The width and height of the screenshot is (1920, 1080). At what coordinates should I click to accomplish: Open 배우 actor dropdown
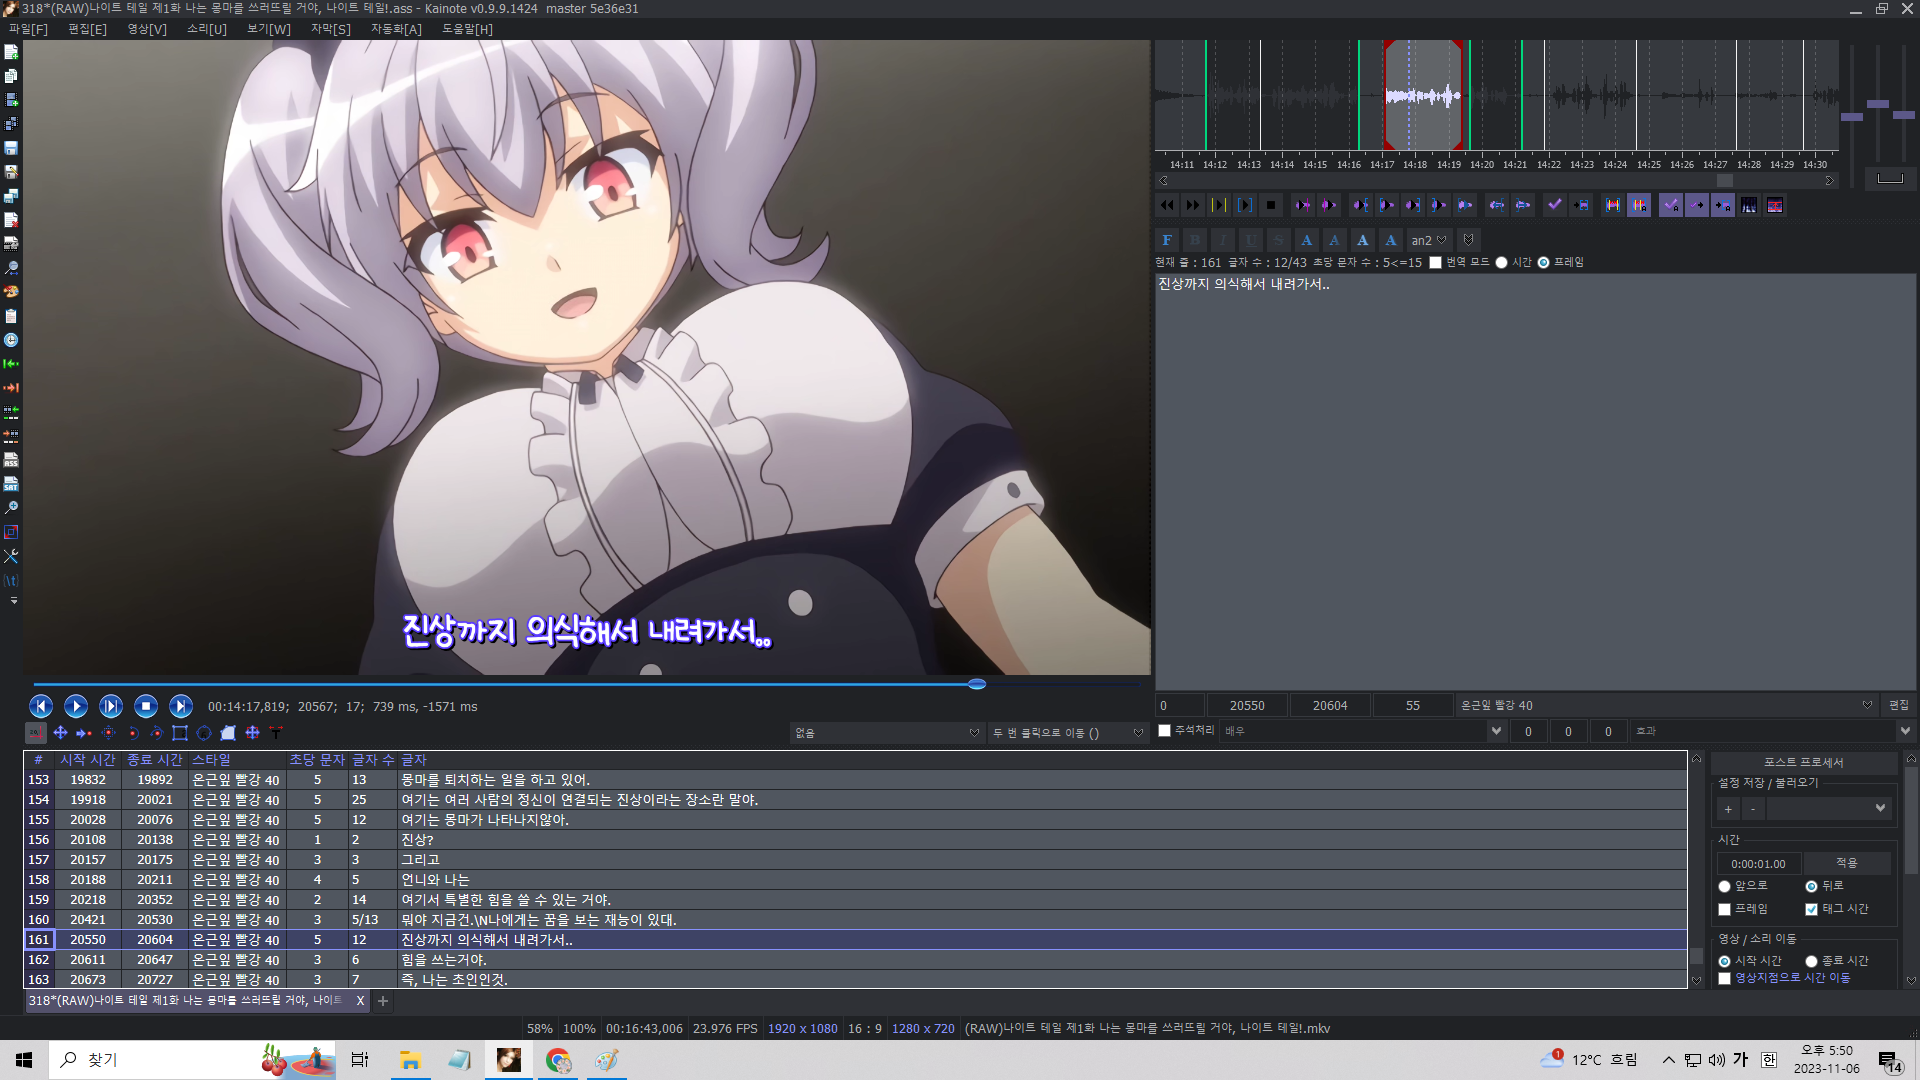[x=1364, y=731]
